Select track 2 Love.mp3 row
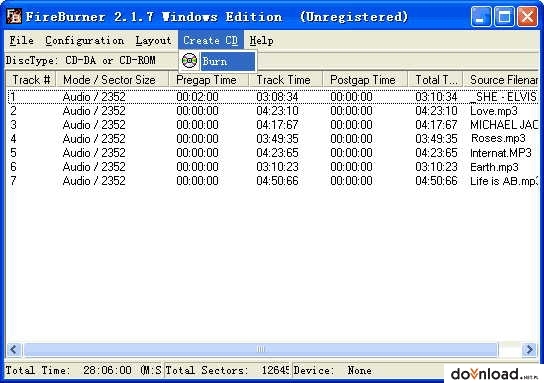 [272, 111]
